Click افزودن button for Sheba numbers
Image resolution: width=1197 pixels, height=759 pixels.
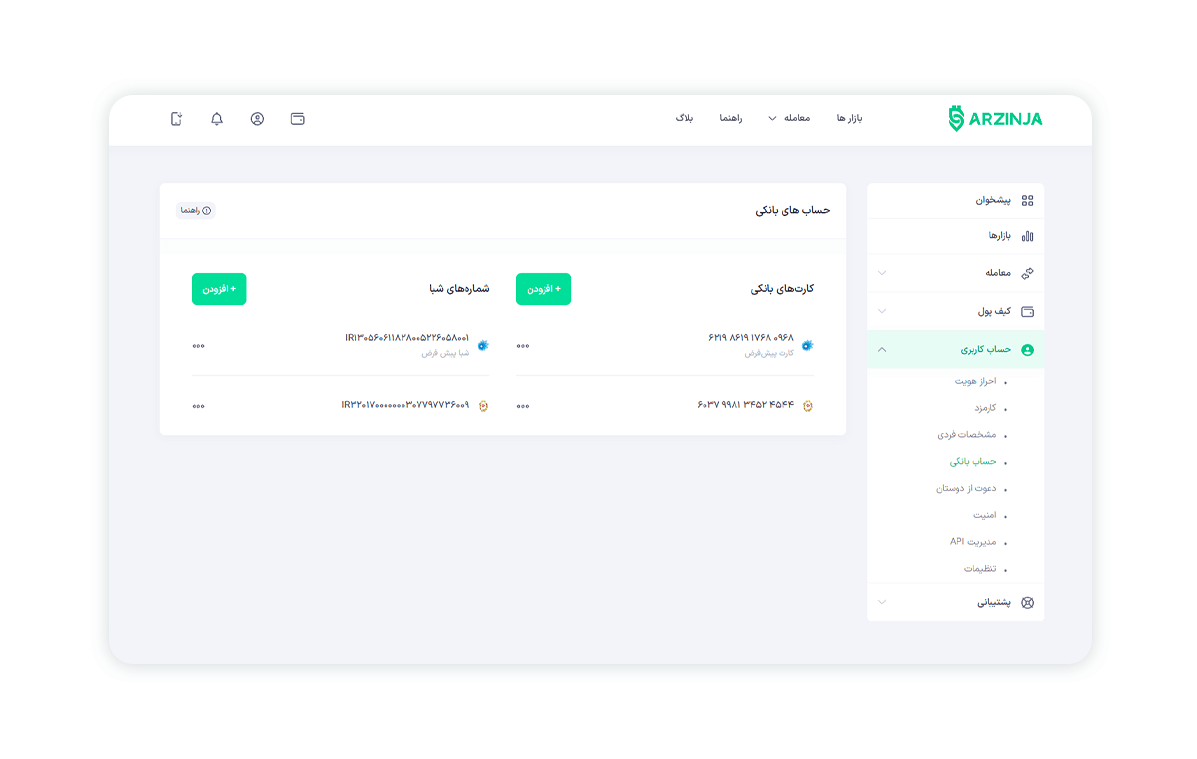click(219, 289)
